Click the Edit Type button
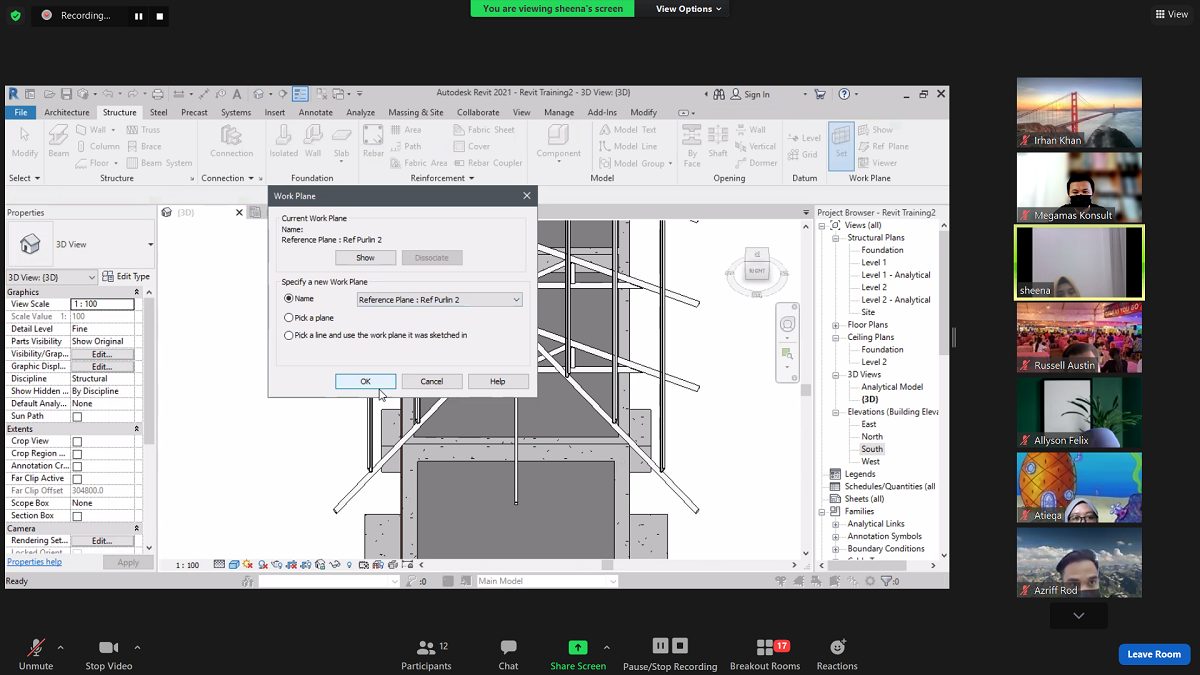This screenshot has width=1200, height=675. (x=127, y=277)
